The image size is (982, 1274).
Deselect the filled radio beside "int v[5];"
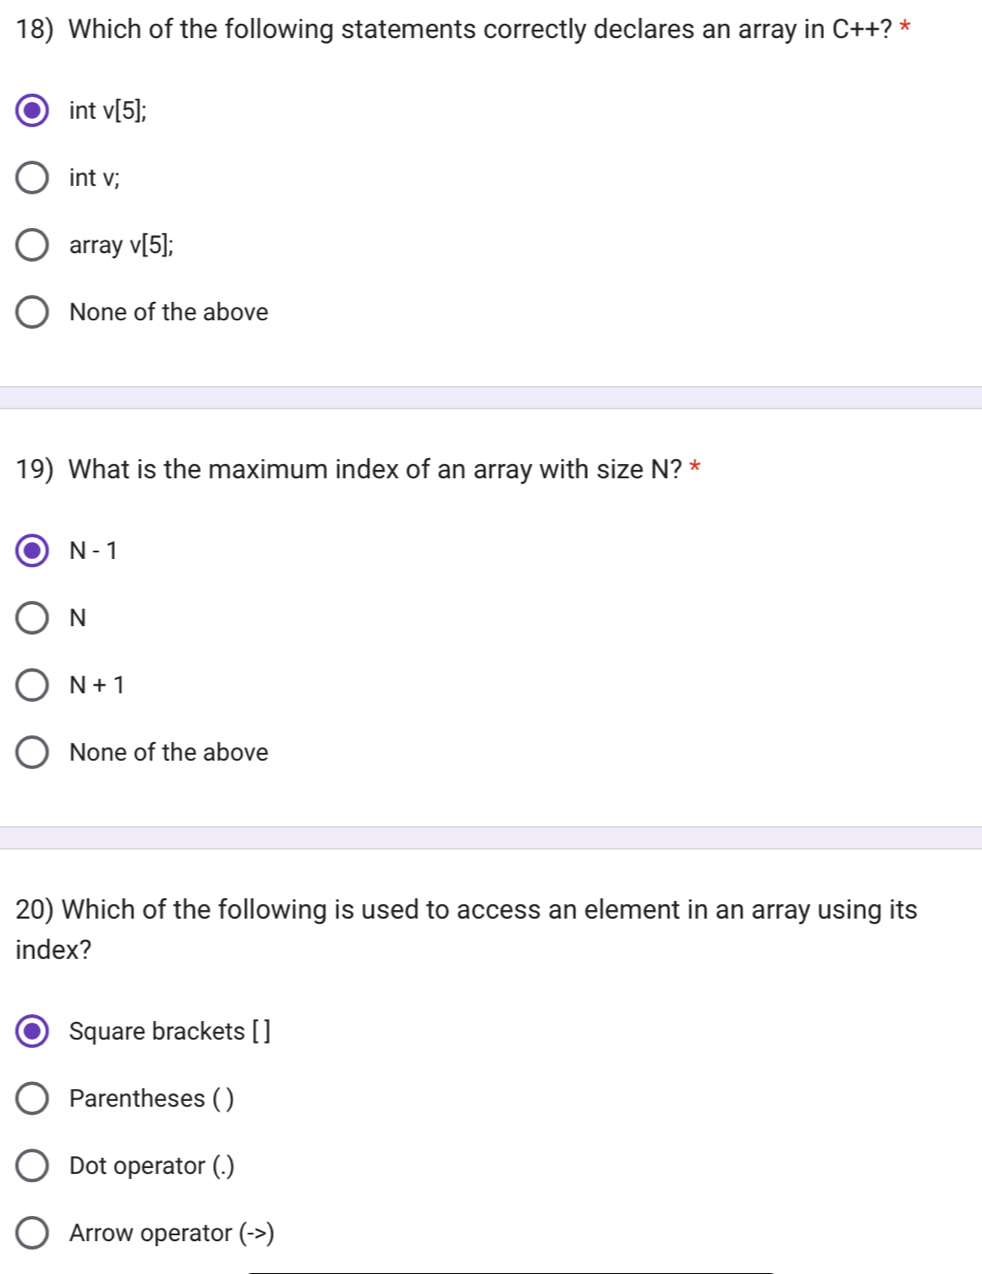tap(31, 111)
